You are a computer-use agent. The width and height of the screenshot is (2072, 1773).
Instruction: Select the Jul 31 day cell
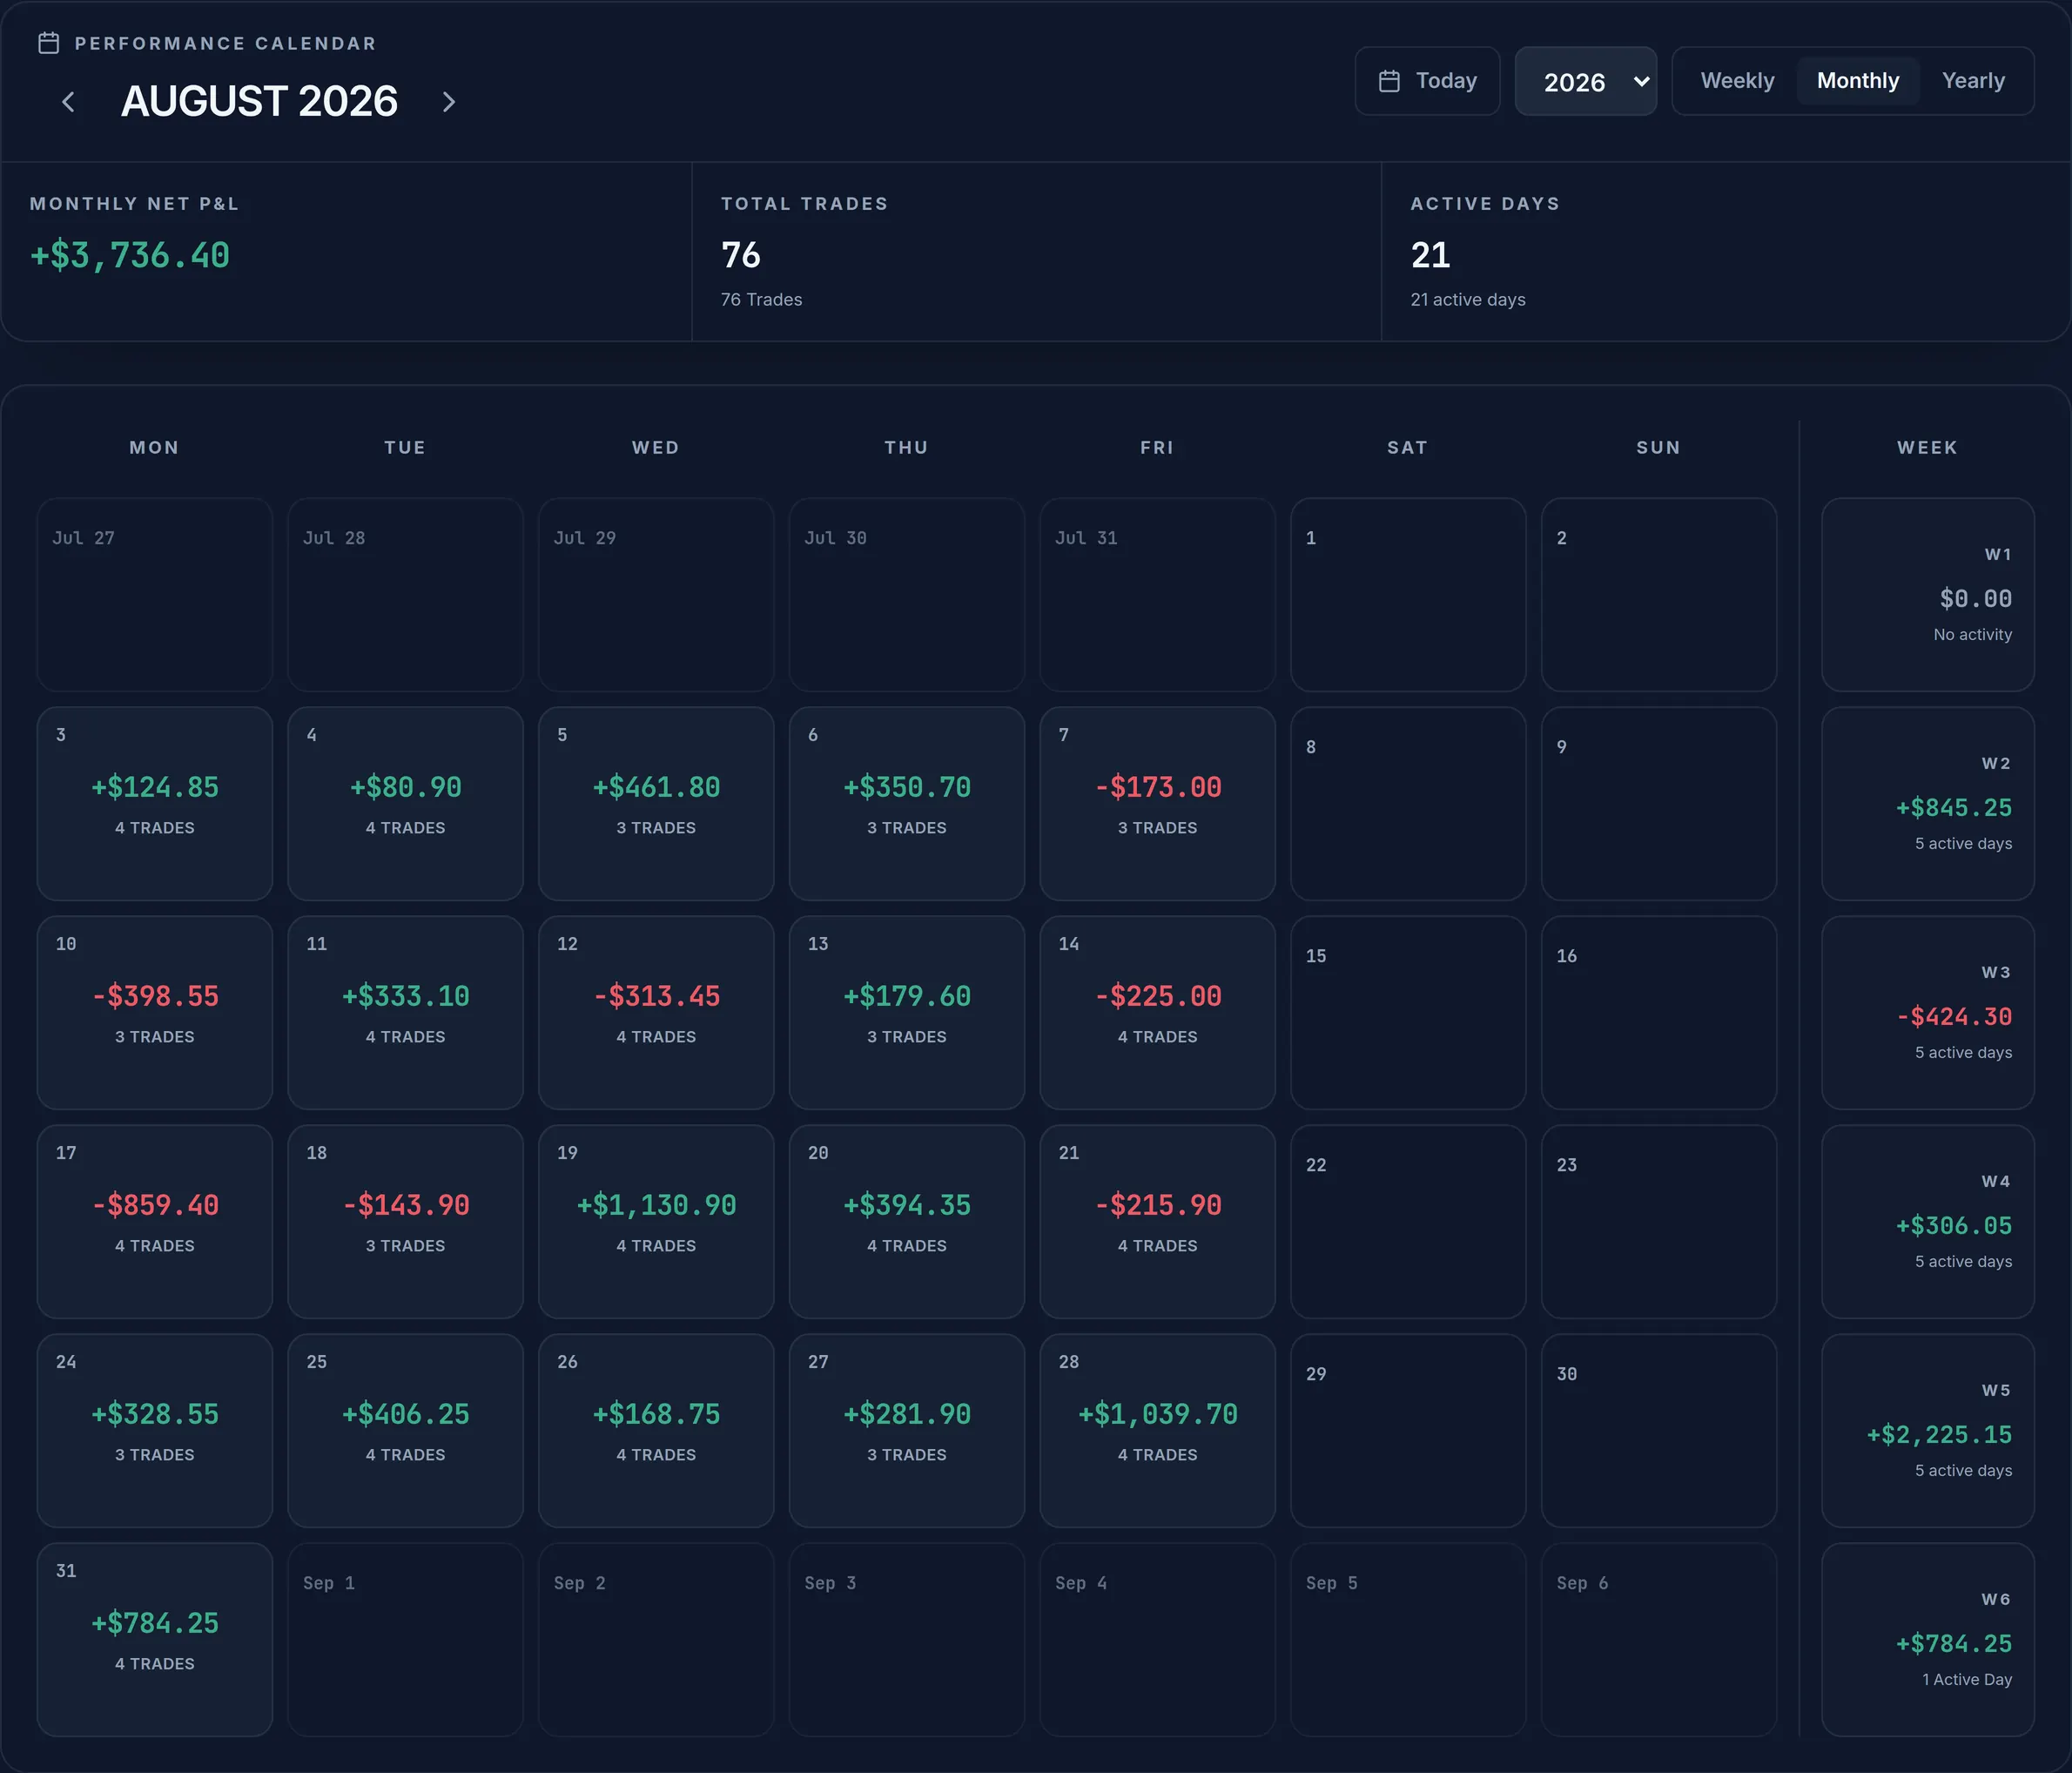point(1157,595)
